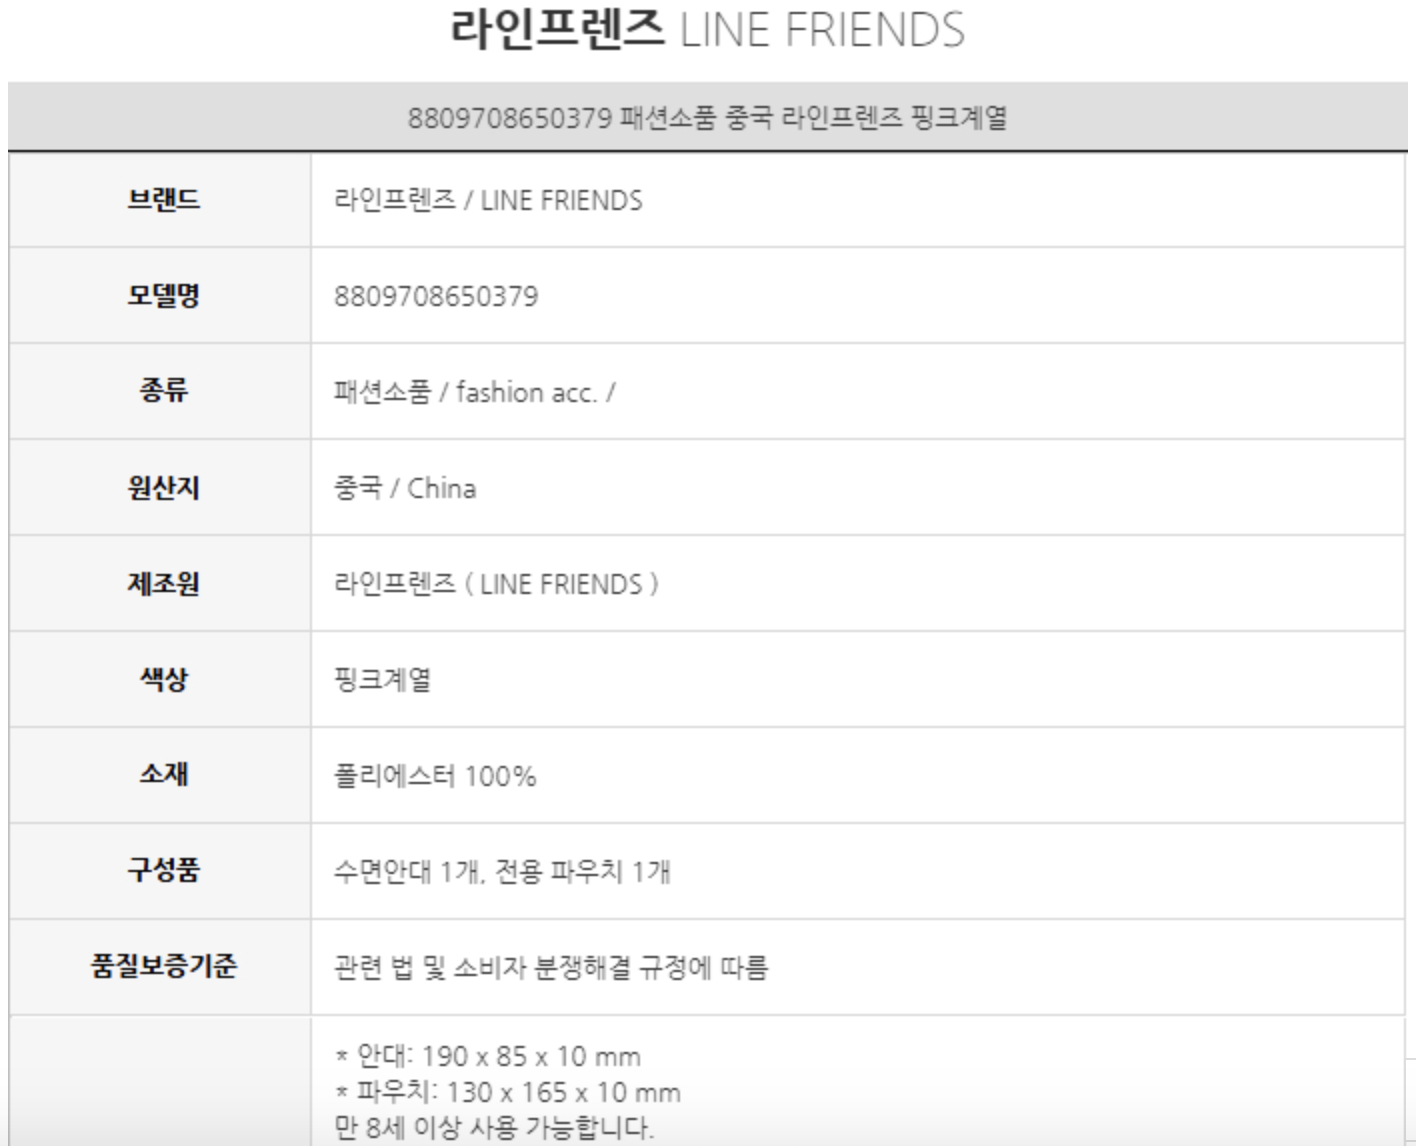This screenshot has height=1146, width=1416.
Task: Click the 패션소품 / fashion acc. value
Action: tap(474, 393)
